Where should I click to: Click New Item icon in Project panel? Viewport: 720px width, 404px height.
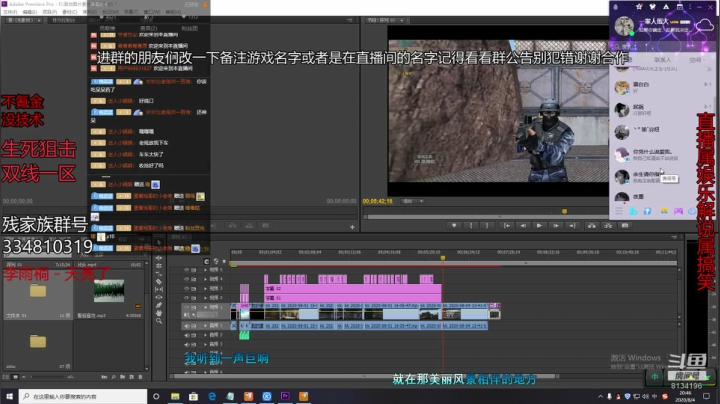(x=131, y=377)
